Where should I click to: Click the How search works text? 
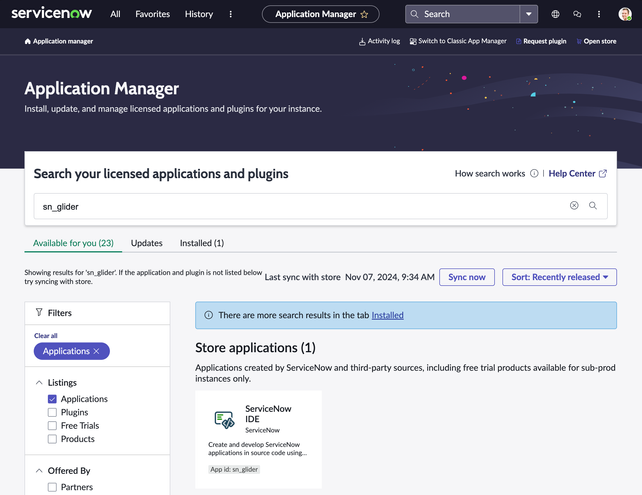pyautogui.click(x=490, y=173)
